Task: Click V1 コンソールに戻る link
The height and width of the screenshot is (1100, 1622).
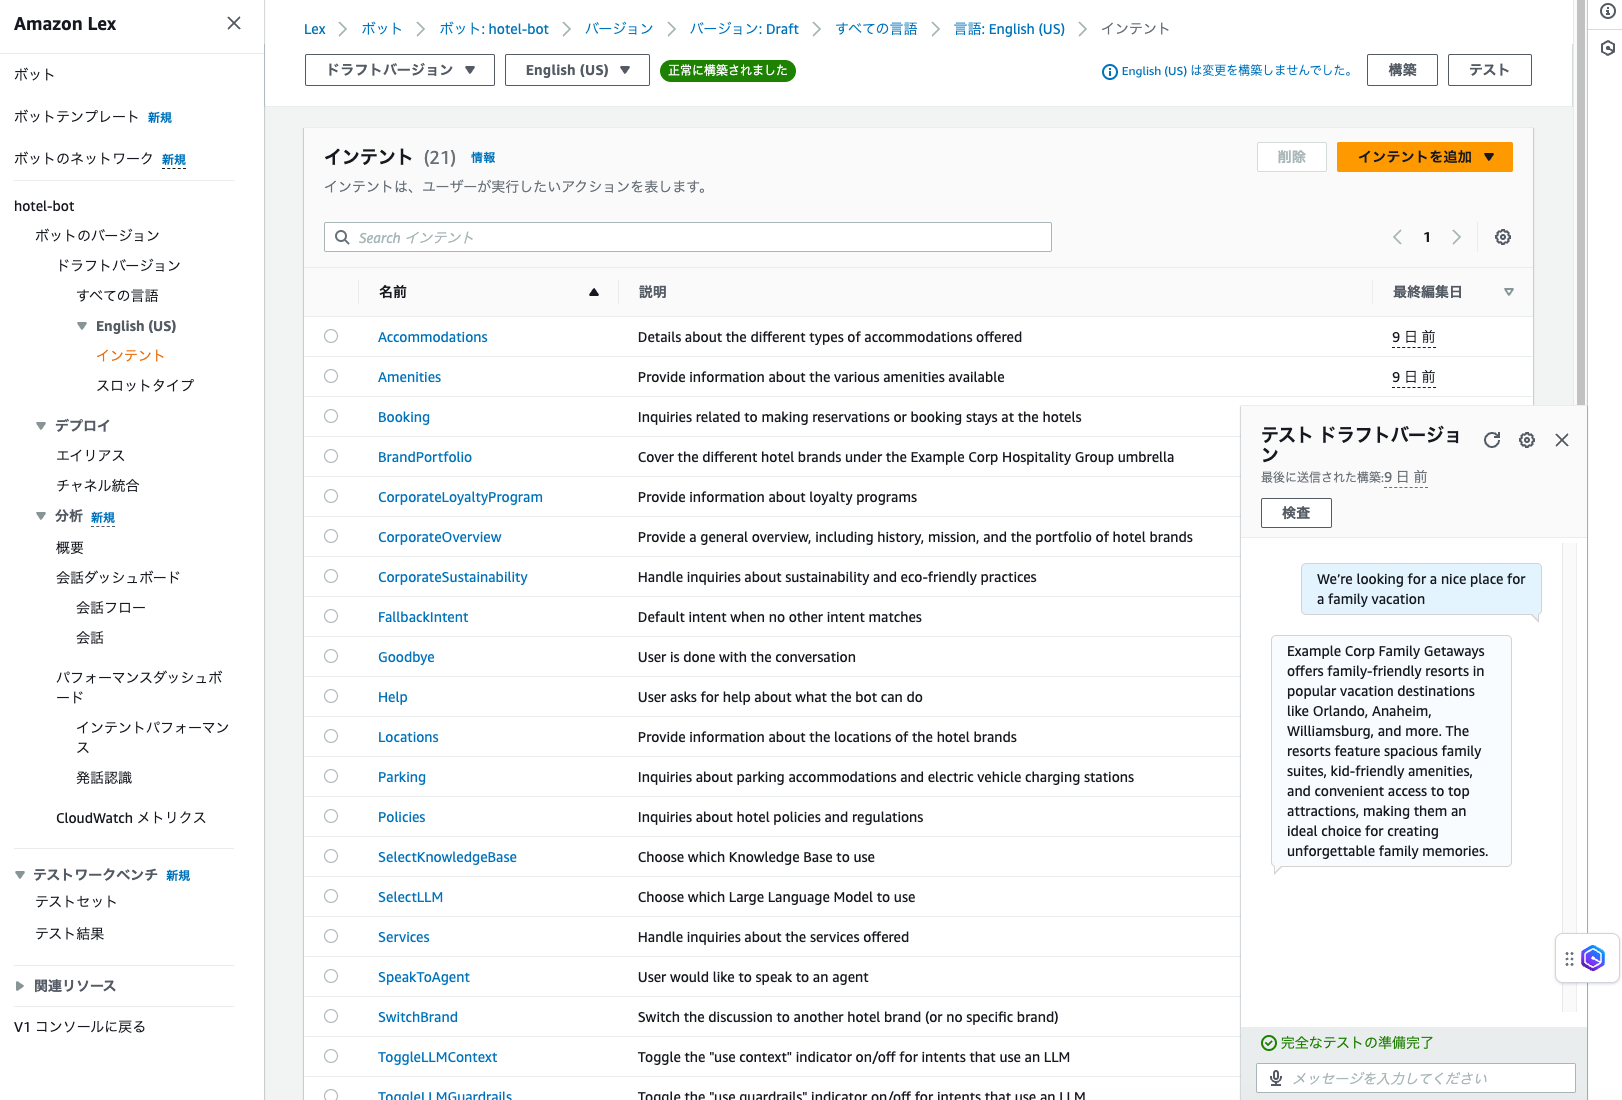Action: pyautogui.click(x=80, y=1027)
